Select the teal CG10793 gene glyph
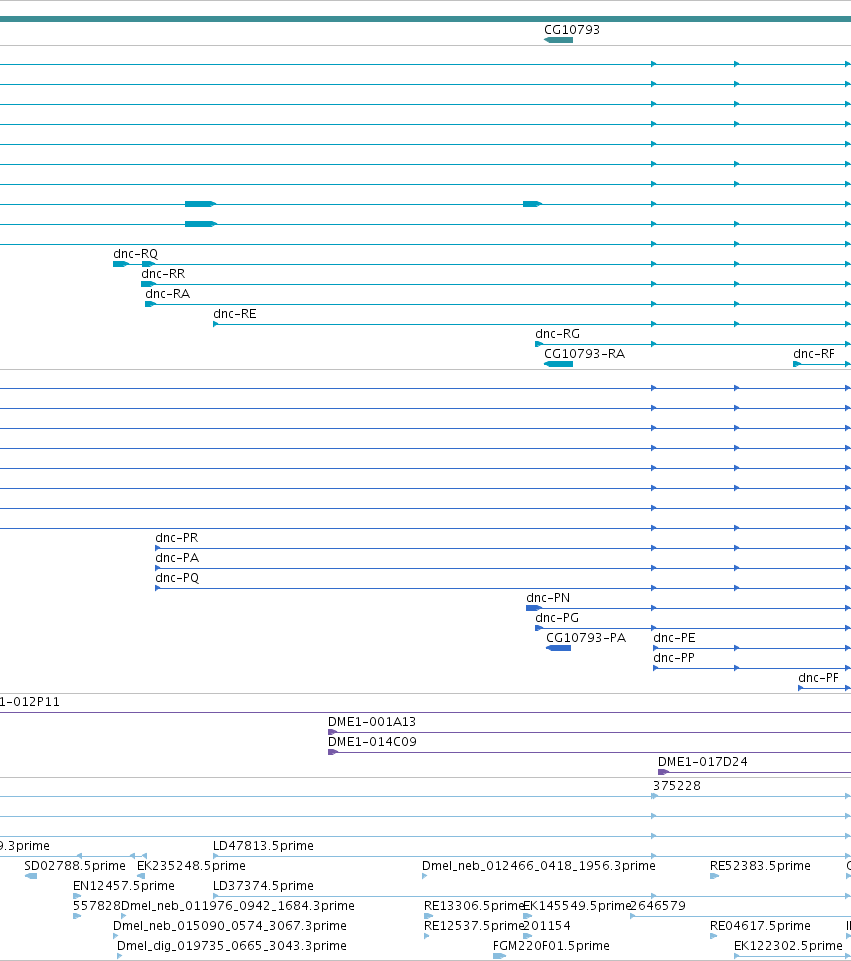 [x=558, y=40]
